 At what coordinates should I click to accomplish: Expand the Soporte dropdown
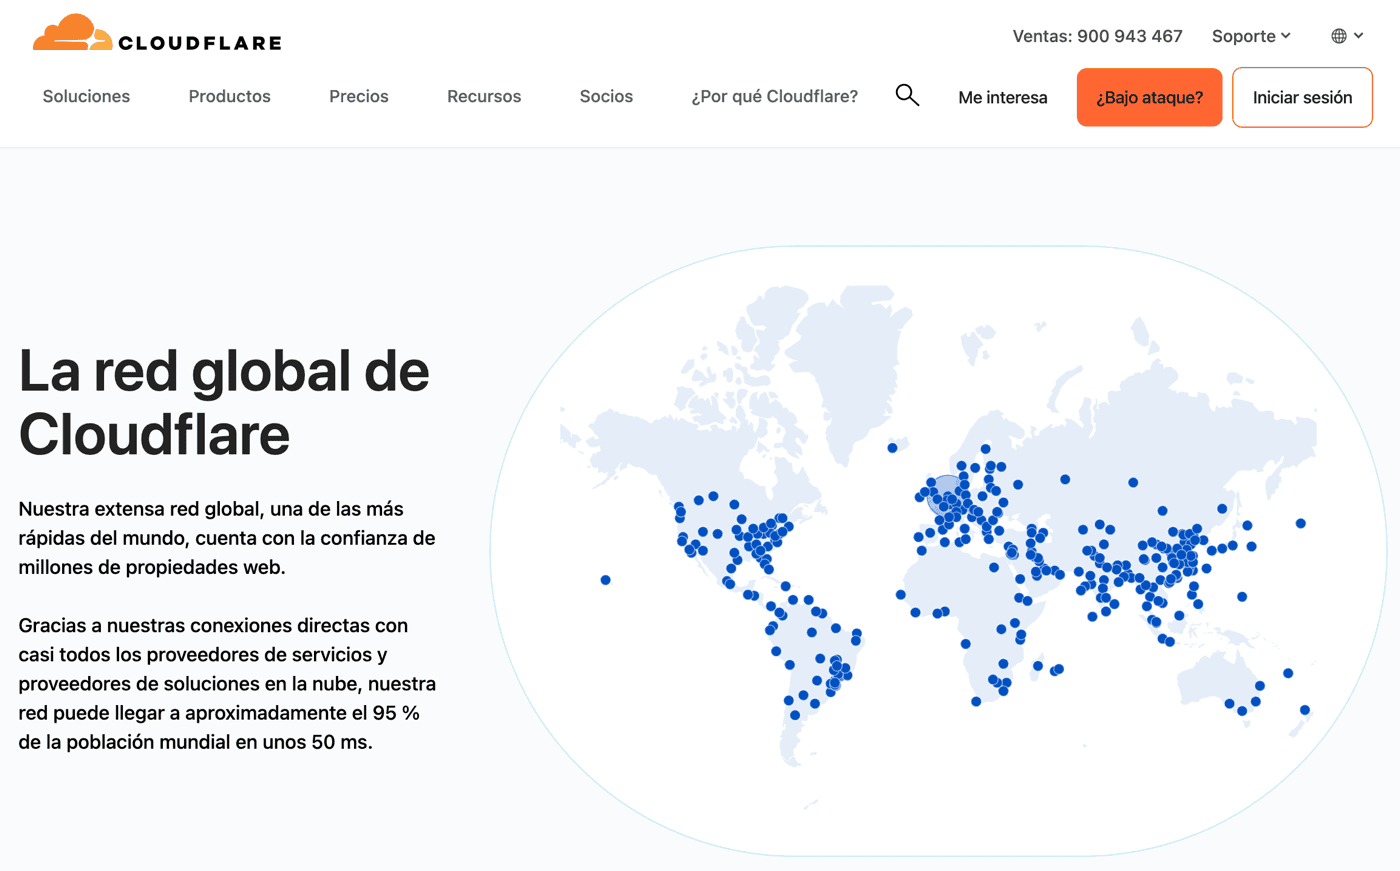(1251, 36)
